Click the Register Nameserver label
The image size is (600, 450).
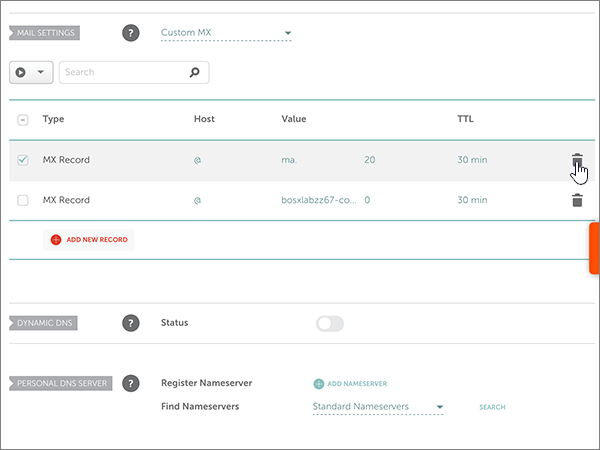click(207, 383)
